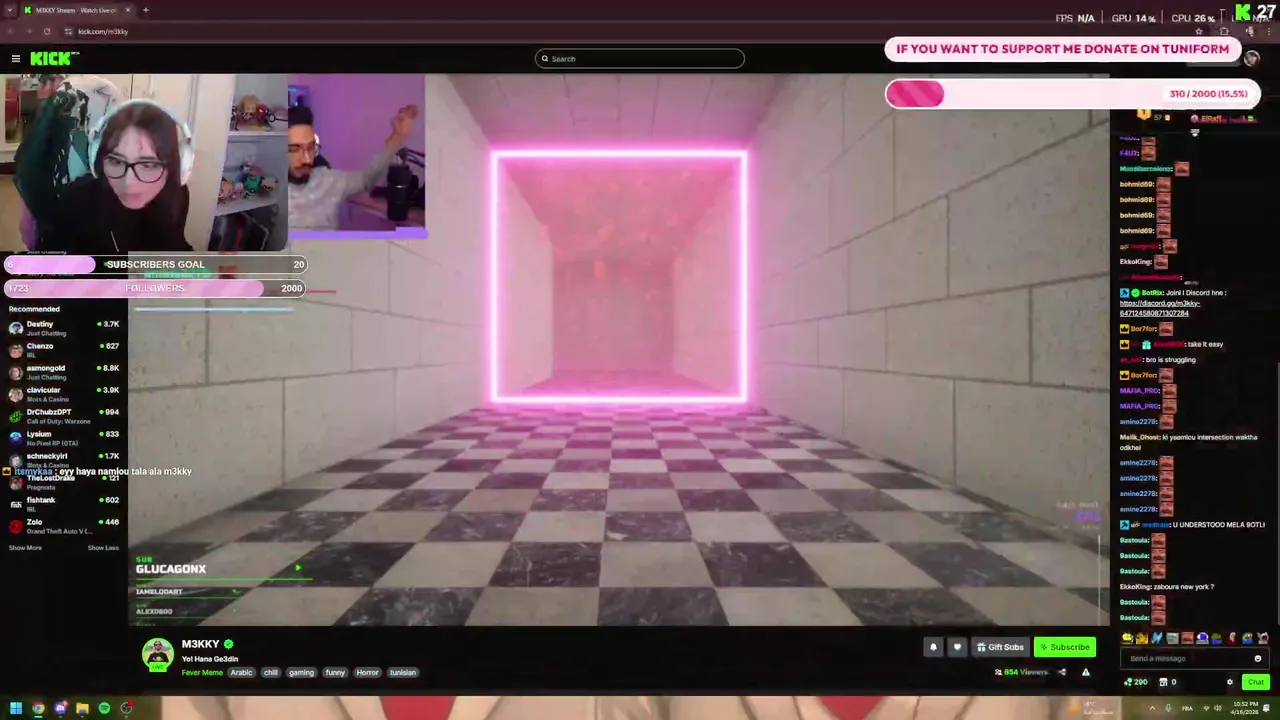Focus the Kick search box

(640, 59)
